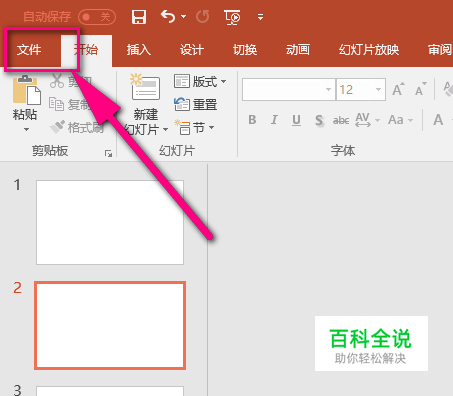The width and height of the screenshot is (453, 396).
Task: Open the 幻灯片放映 tab
Action: coord(369,50)
